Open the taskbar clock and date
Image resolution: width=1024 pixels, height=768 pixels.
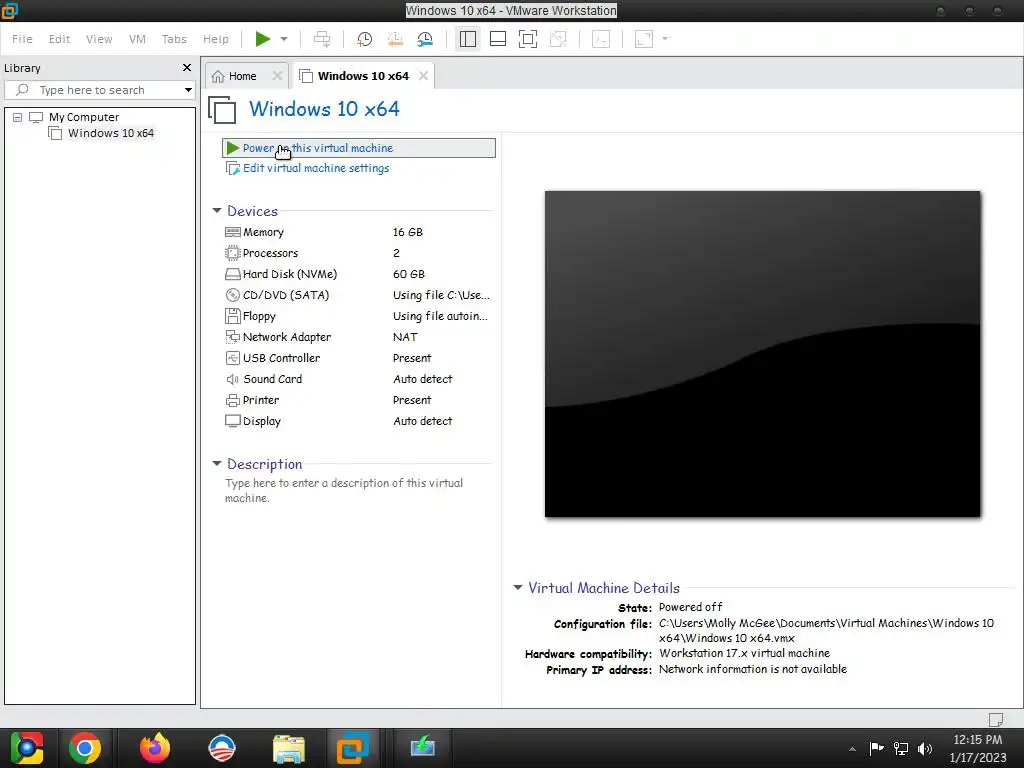(978, 748)
